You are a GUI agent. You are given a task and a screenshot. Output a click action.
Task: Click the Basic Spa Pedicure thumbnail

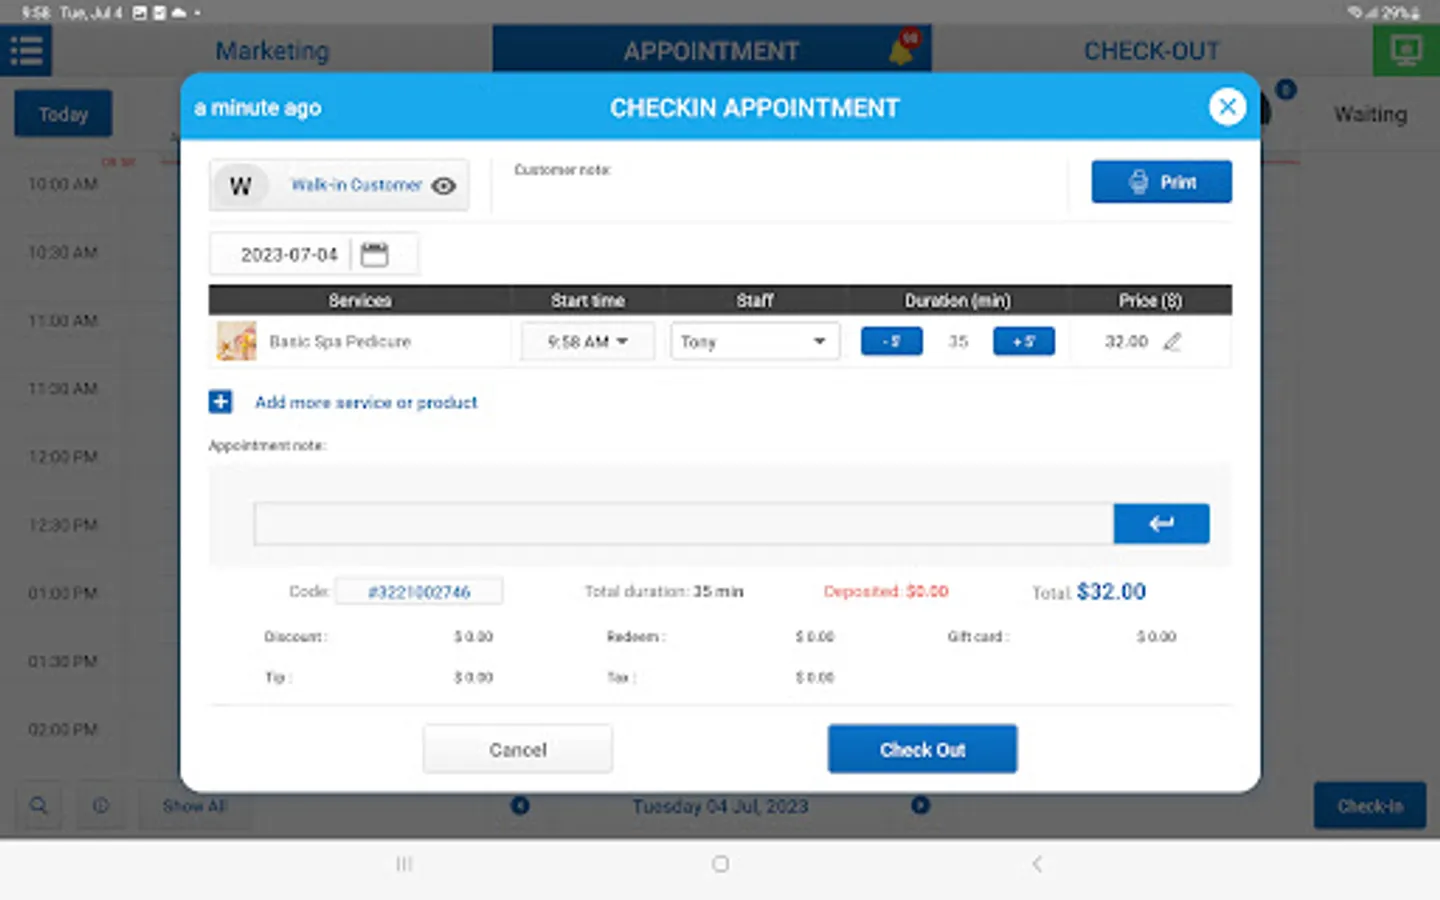pos(236,342)
